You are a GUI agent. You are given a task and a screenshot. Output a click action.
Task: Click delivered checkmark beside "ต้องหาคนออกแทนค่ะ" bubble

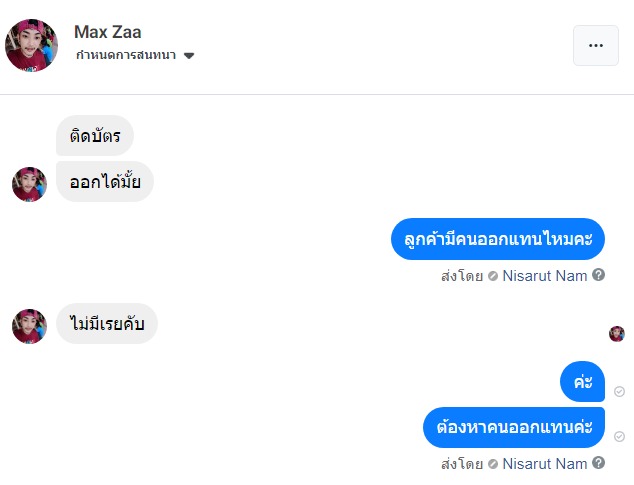pos(619,437)
